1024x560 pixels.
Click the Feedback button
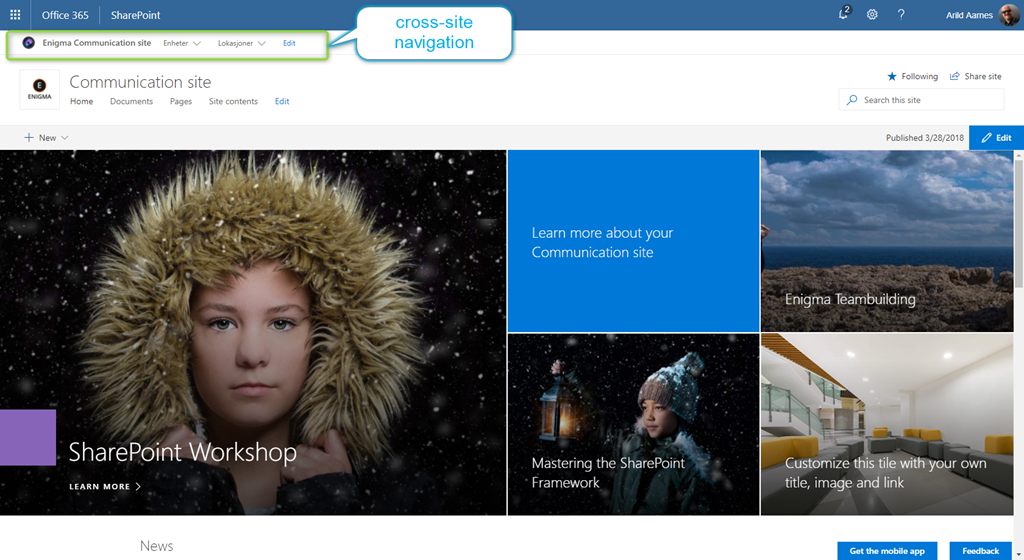[980, 551]
